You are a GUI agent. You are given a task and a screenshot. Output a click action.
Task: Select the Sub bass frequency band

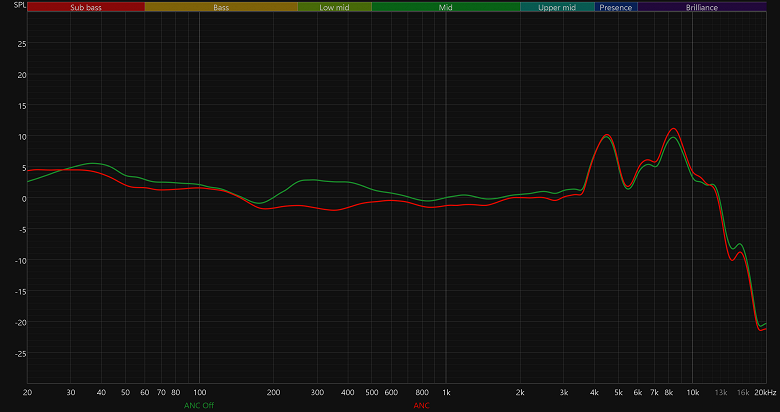pyautogui.click(x=86, y=7)
